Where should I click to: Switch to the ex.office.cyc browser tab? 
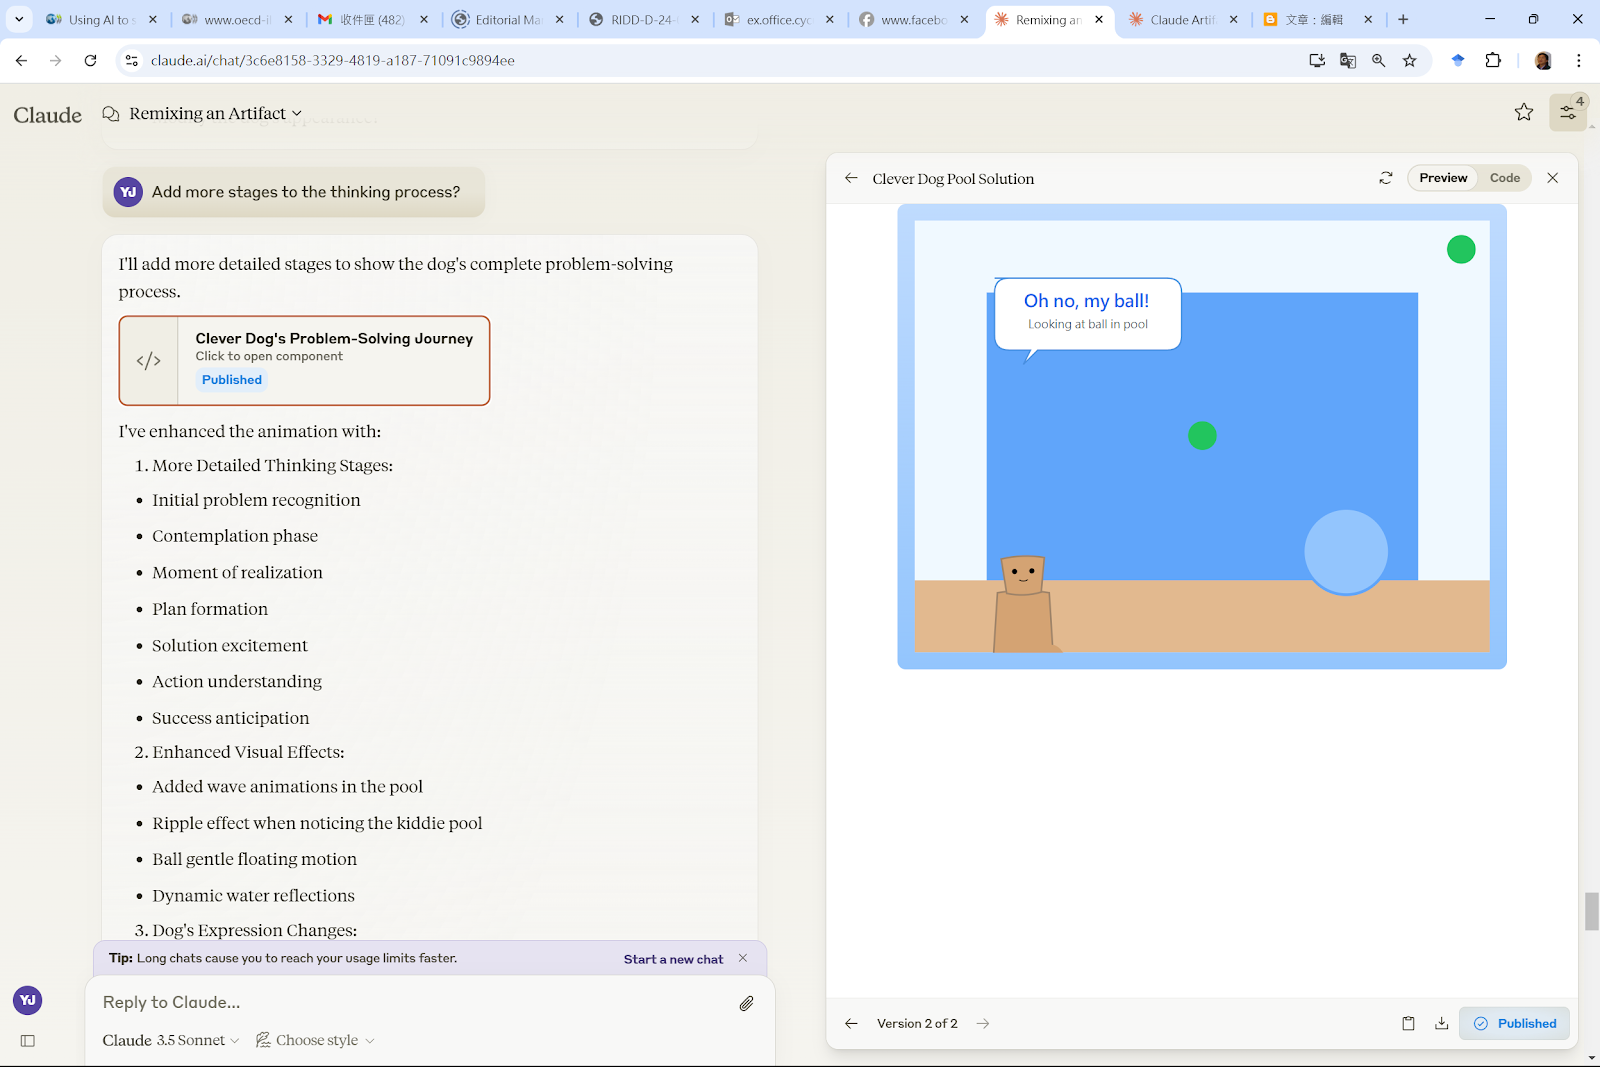click(778, 19)
